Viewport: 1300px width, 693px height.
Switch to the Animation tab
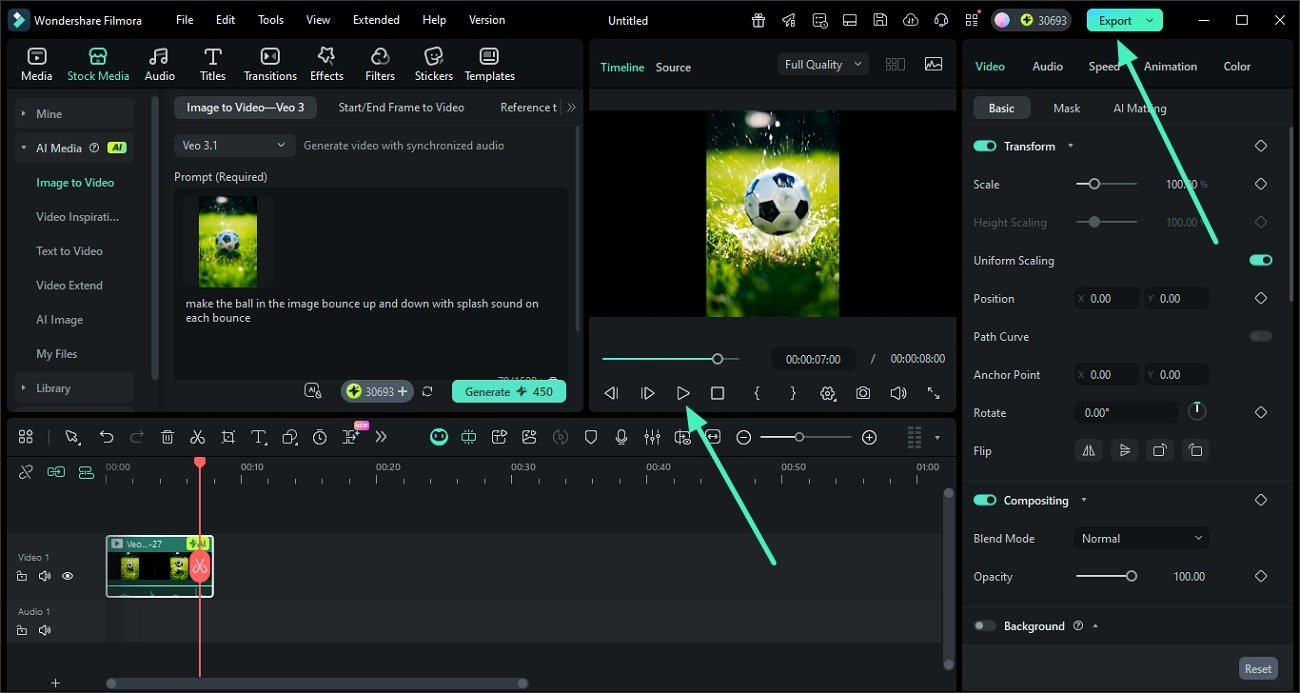coord(1170,66)
